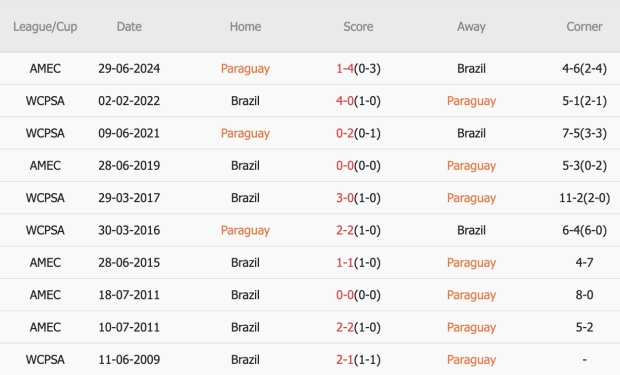Open the 4-0(1-0) score result
620x375 pixels.
pos(358,101)
